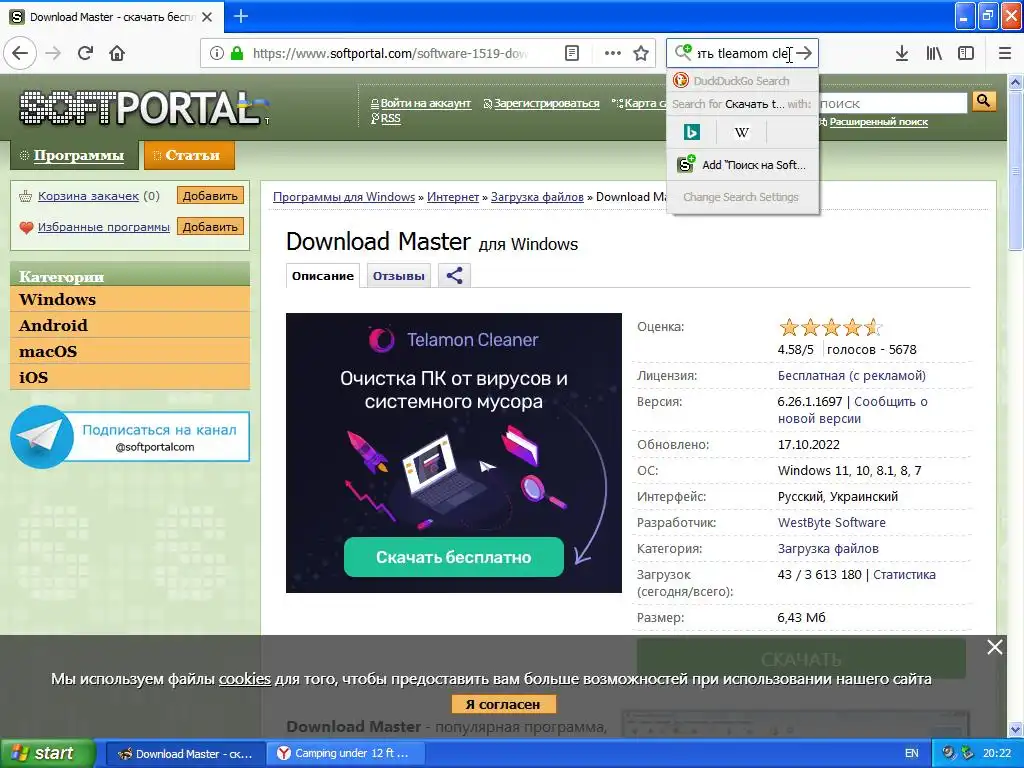Viewport: 1024px width, 768px height.
Task: Add to Избранные программы with Добавить
Action: pos(210,227)
